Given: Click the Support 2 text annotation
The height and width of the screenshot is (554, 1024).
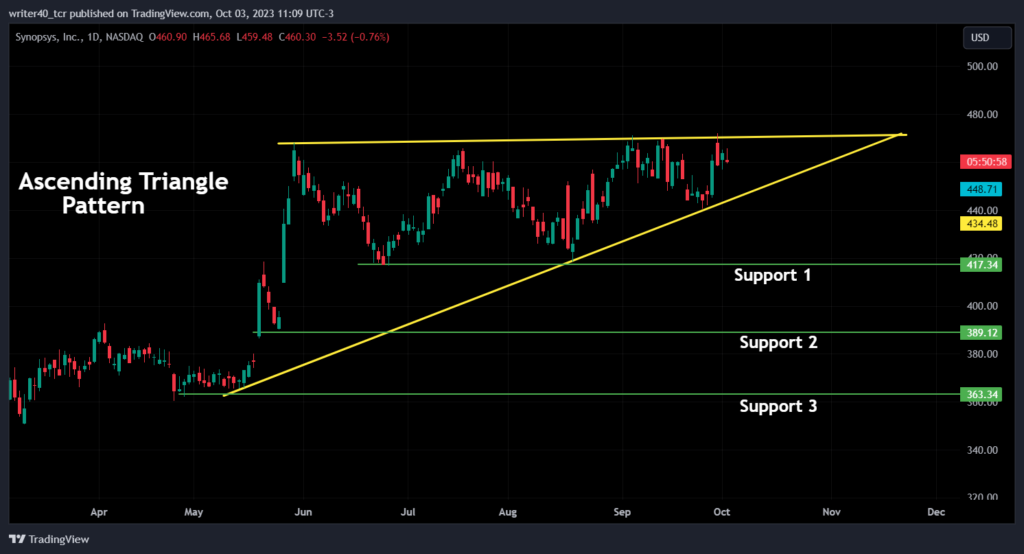Looking at the screenshot, I should tap(778, 342).
